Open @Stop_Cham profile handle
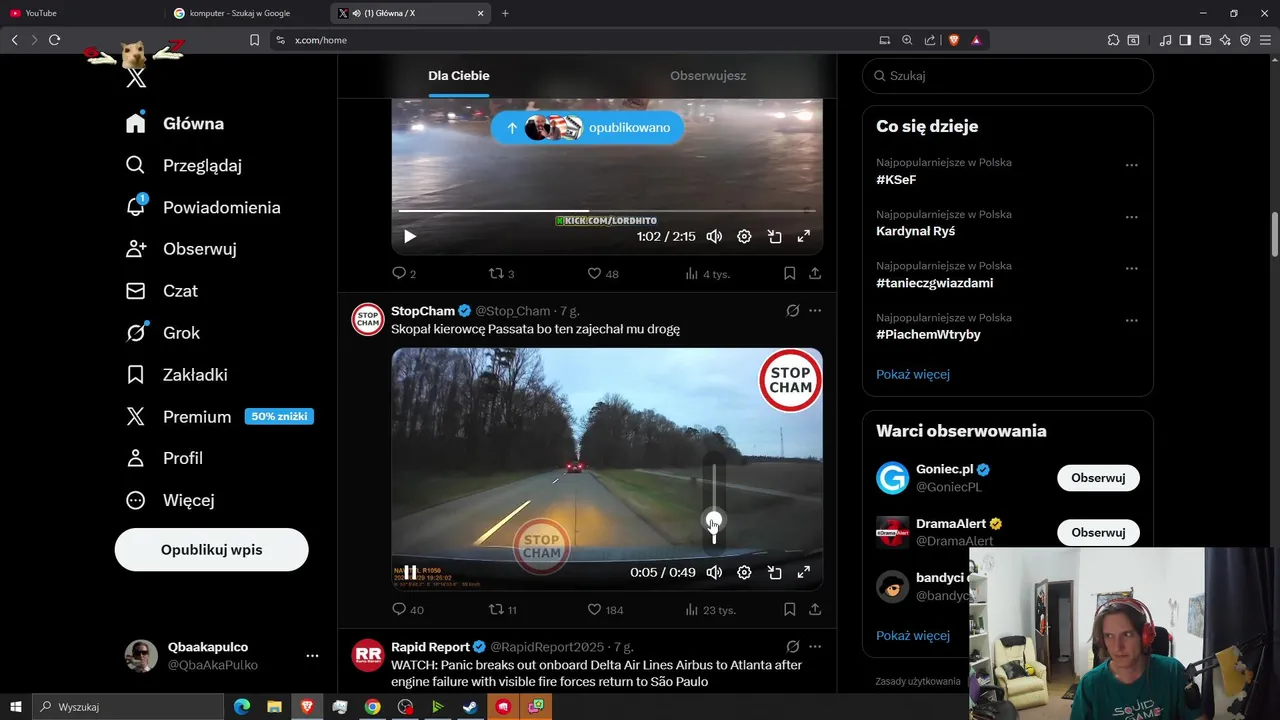The width and height of the screenshot is (1280, 720). click(x=513, y=311)
